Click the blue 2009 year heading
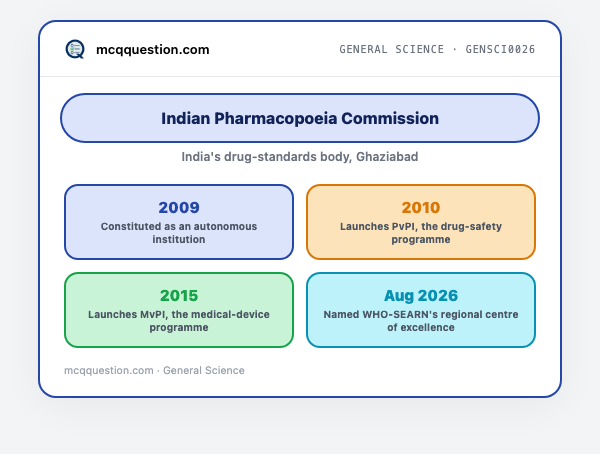This screenshot has height=454, width=600. [x=179, y=207]
